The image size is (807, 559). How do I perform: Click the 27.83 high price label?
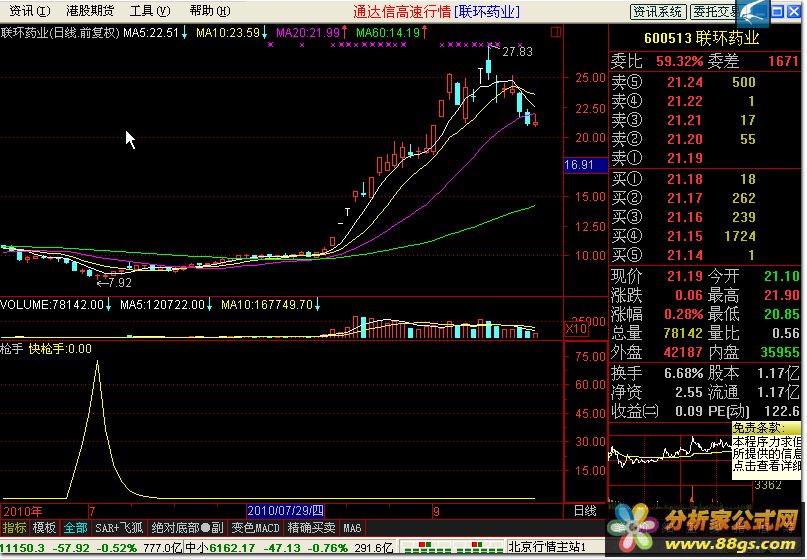tap(517, 51)
